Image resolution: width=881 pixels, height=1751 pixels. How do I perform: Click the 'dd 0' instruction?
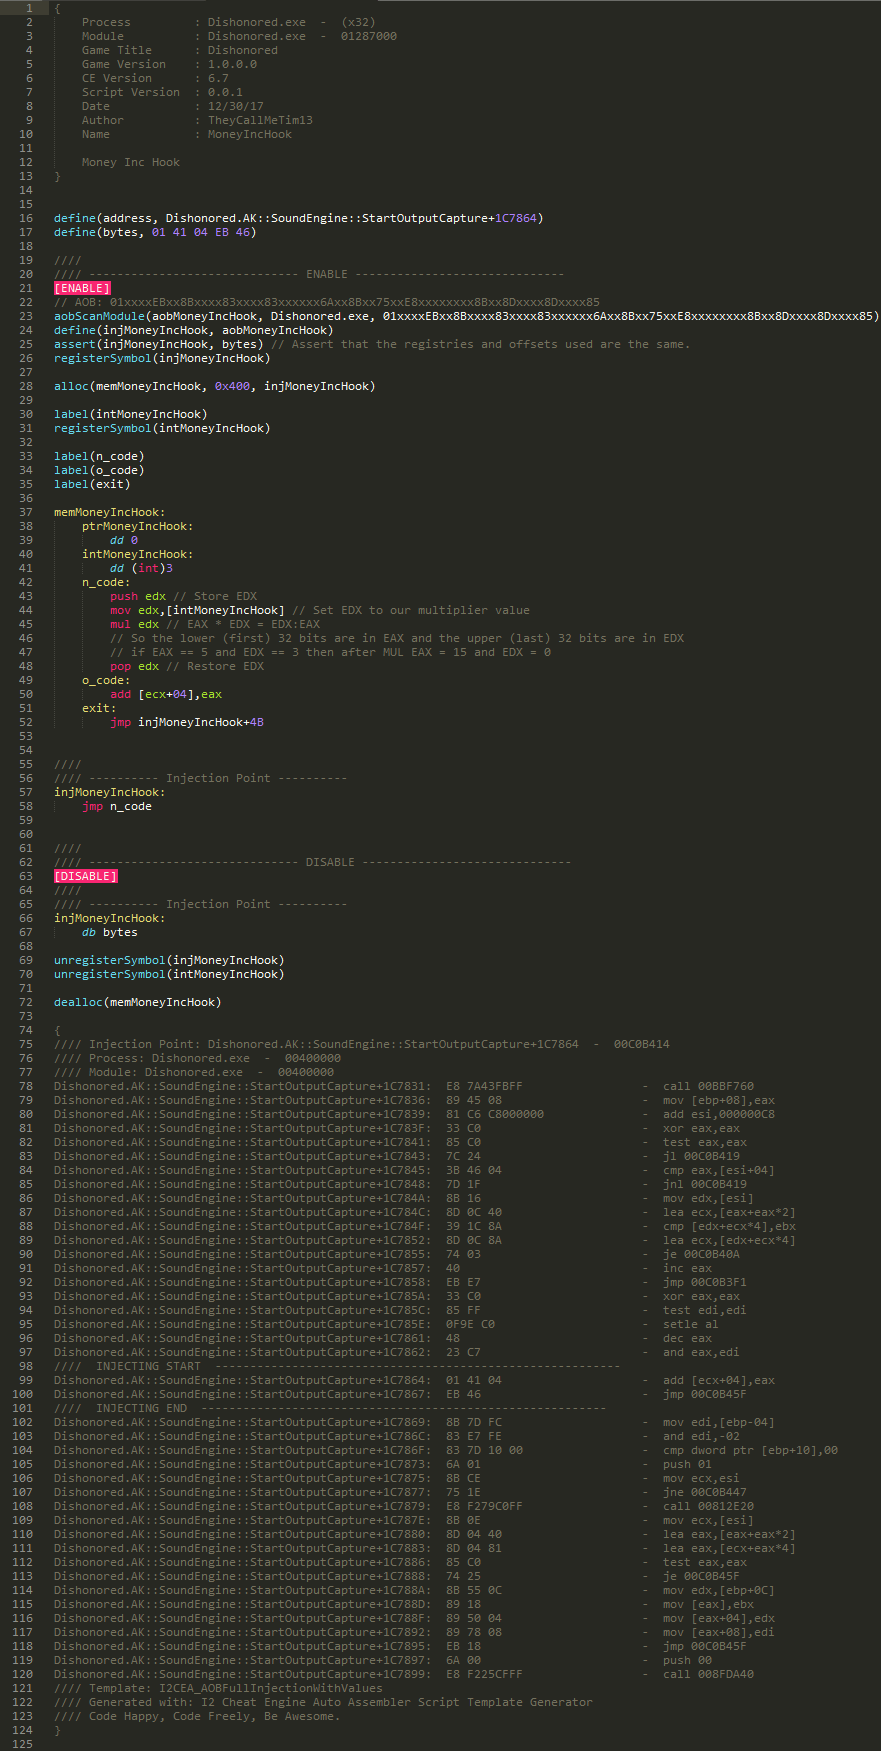[124, 540]
